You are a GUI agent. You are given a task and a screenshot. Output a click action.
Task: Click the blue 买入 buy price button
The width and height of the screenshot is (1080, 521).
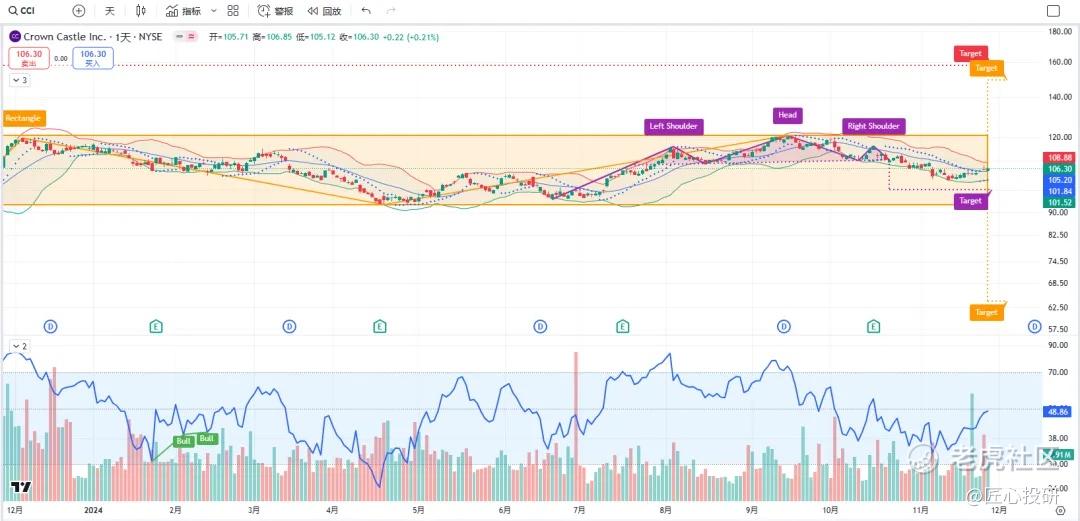pyautogui.click(x=93, y=57)
